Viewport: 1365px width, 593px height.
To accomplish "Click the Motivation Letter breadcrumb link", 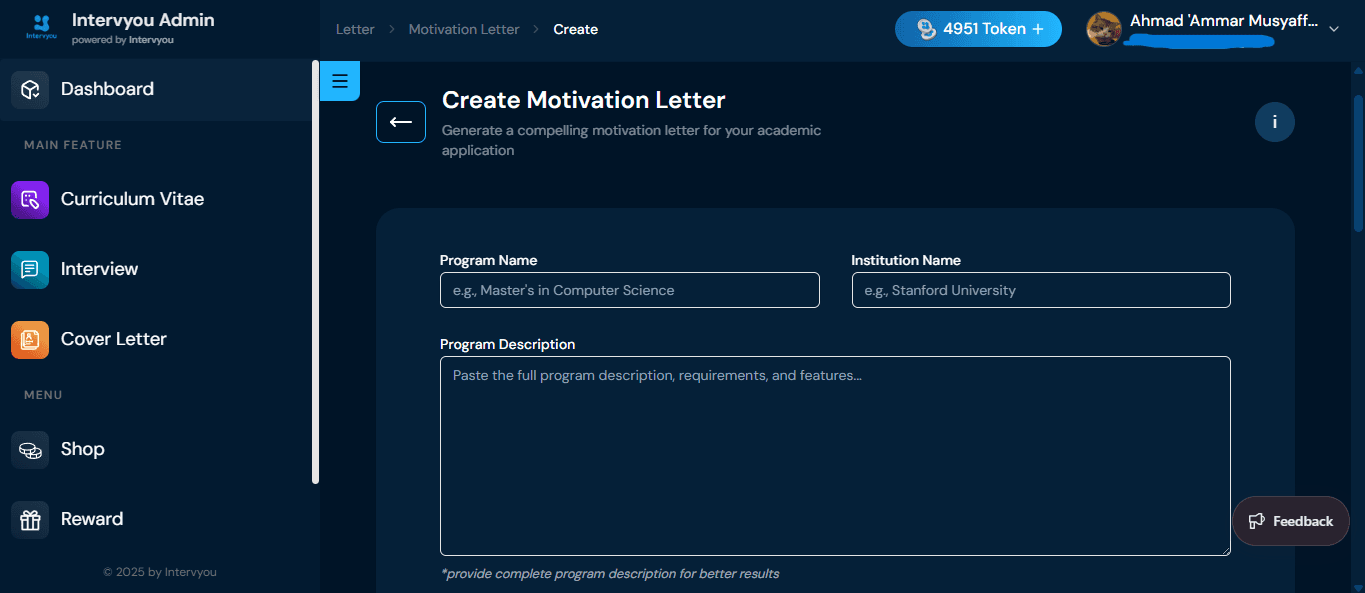I will click(464, 29).
